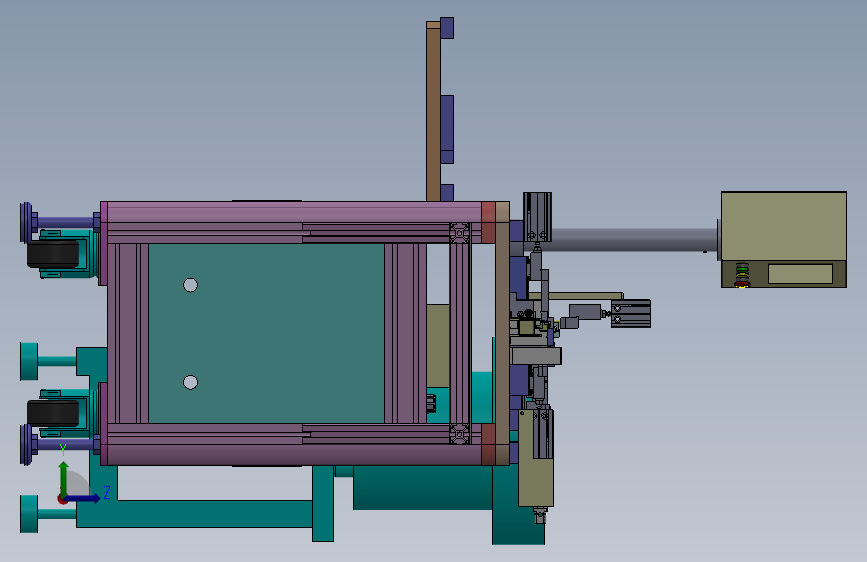This screenshot has height=562, width=867.
Task: Select the long teal horizontal base beam
Action: [x=194, y=514]
